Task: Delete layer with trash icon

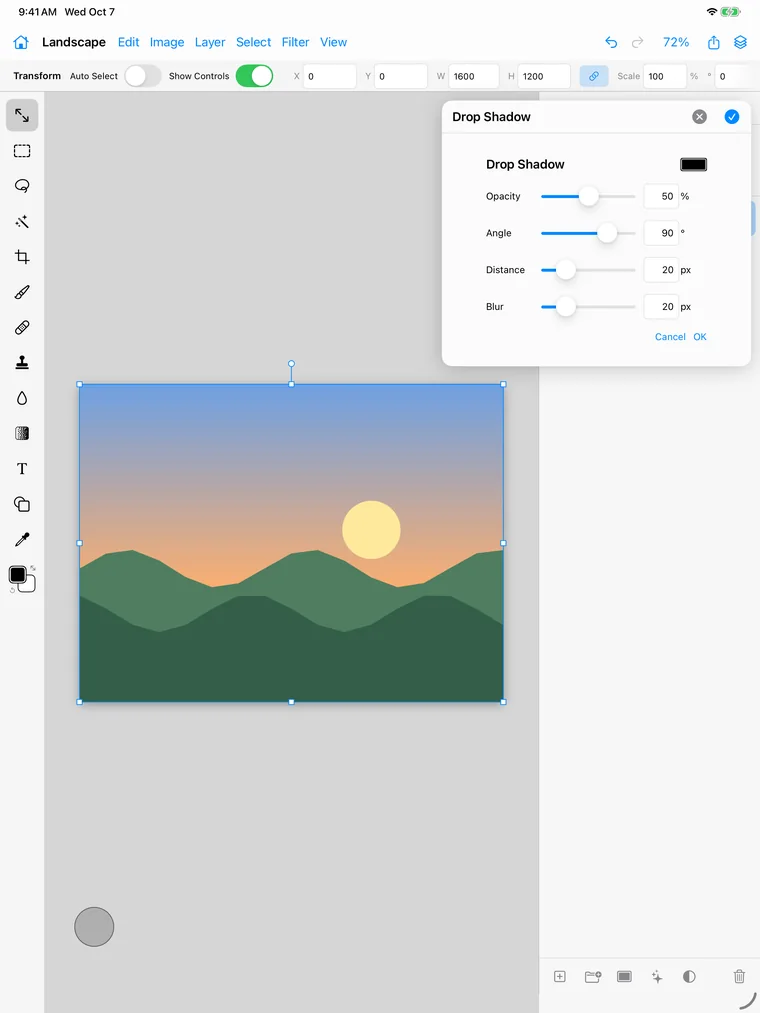Action: click(x=739, y=976)
